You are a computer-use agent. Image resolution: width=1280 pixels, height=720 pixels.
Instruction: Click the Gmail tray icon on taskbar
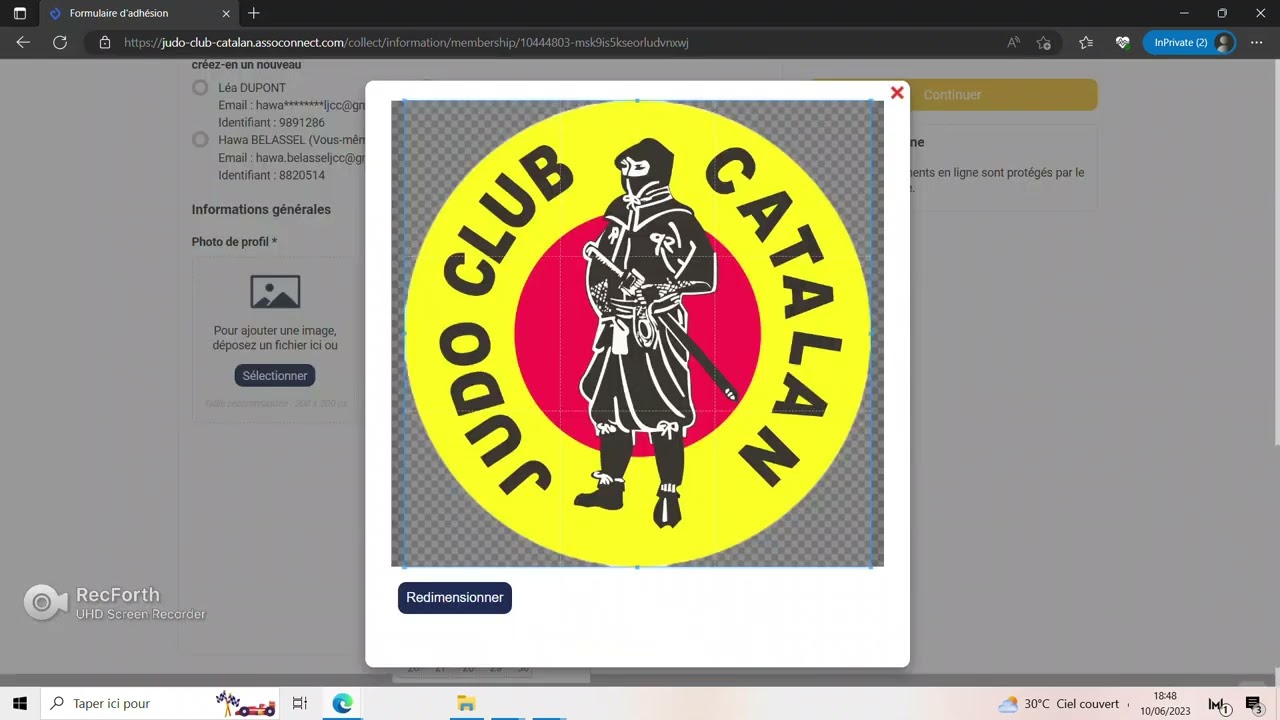coord(1218,705)
